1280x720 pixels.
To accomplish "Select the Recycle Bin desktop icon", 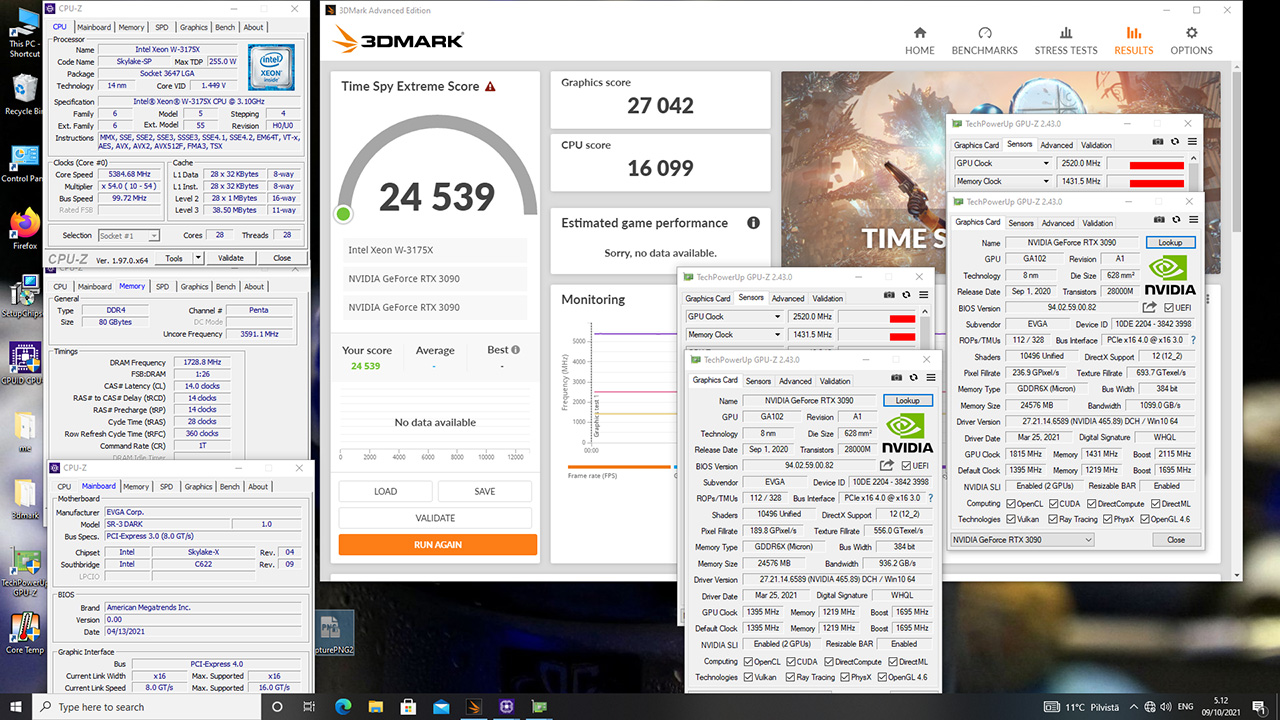I will 24,95.
